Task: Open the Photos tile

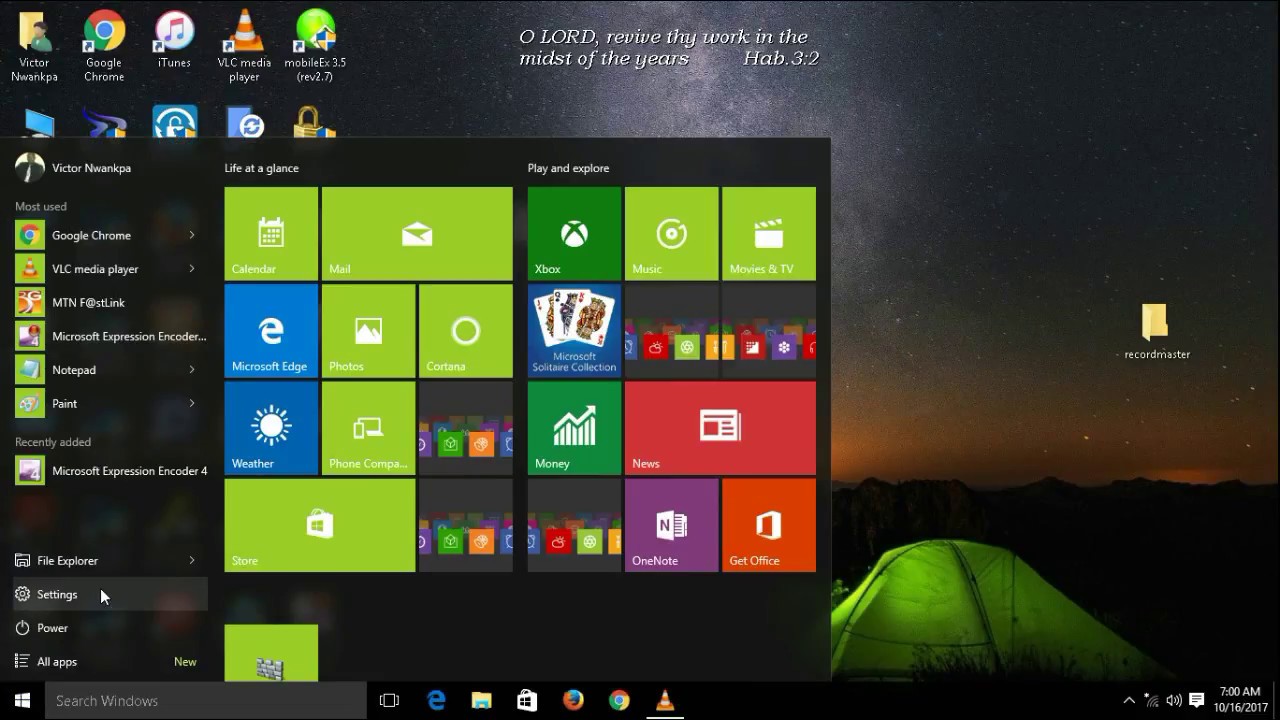Action: [368, 330]
